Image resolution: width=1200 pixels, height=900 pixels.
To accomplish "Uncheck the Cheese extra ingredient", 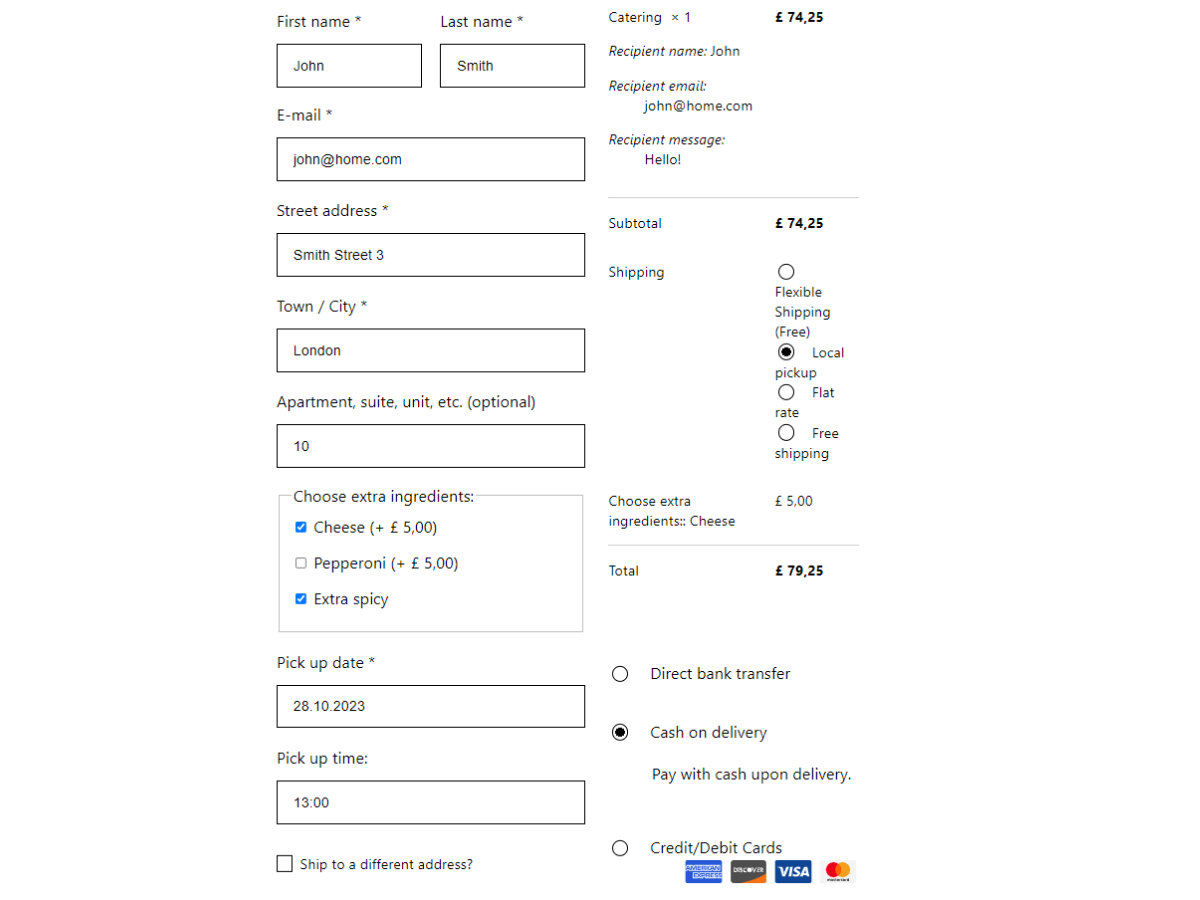I will pos(300,527).
